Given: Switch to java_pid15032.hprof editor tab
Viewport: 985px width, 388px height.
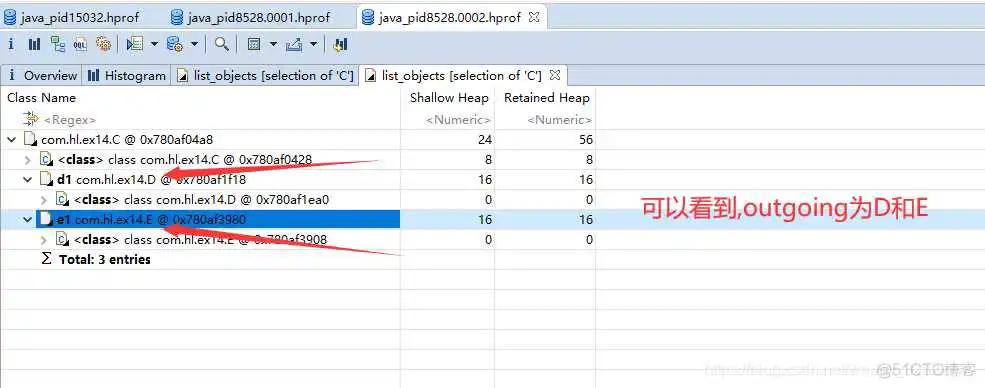Looking at the screenshot, I should click(x=72, y=18).
